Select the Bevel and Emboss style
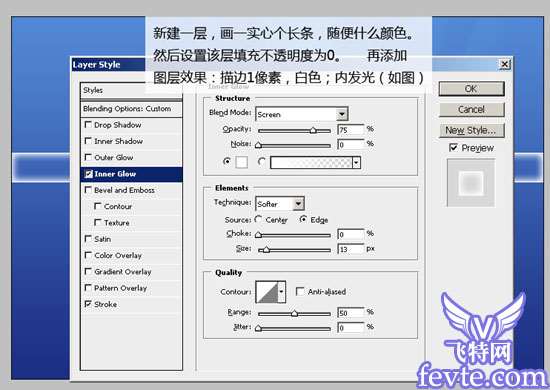The height and width of the screenshot is (390, 550). [124, 190]
